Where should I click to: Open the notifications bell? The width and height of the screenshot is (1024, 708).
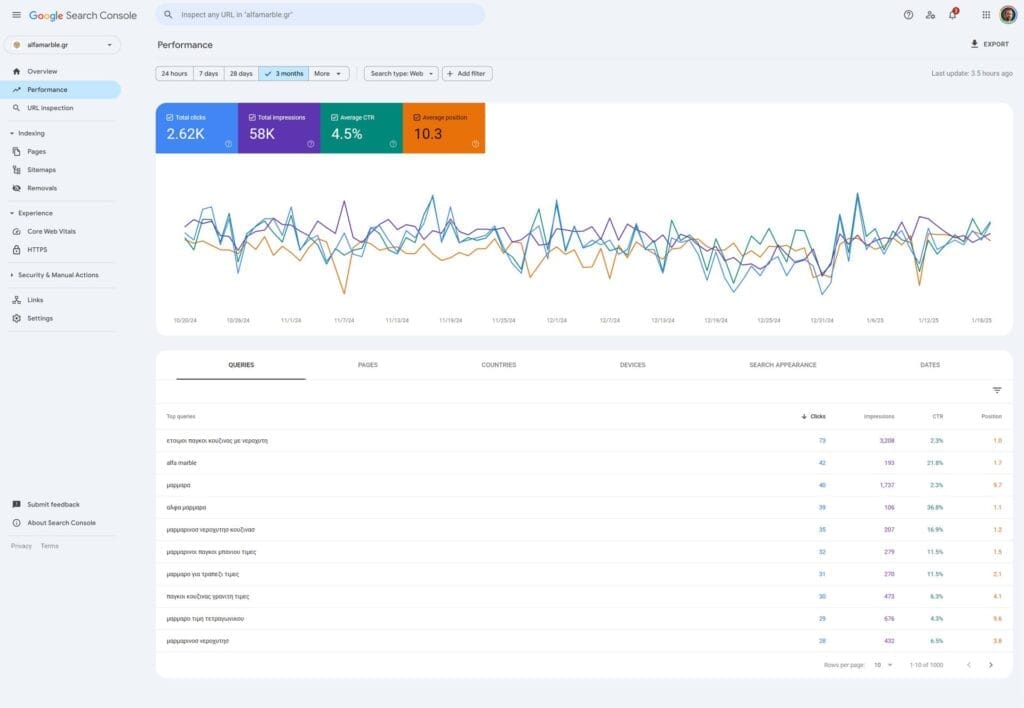tap(953, 15)
